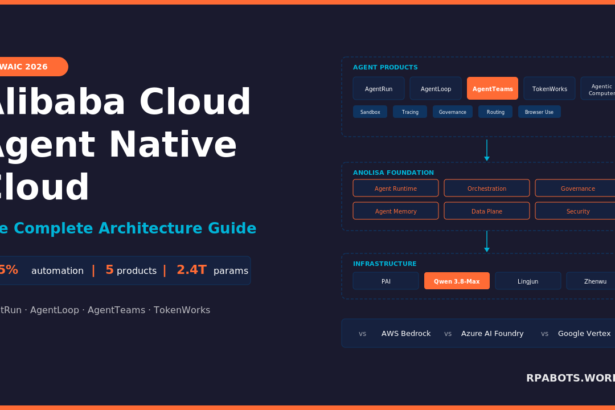Click the automation stat label
The image size is (615, 410).
pyautogui.click(x=57, y=271)
